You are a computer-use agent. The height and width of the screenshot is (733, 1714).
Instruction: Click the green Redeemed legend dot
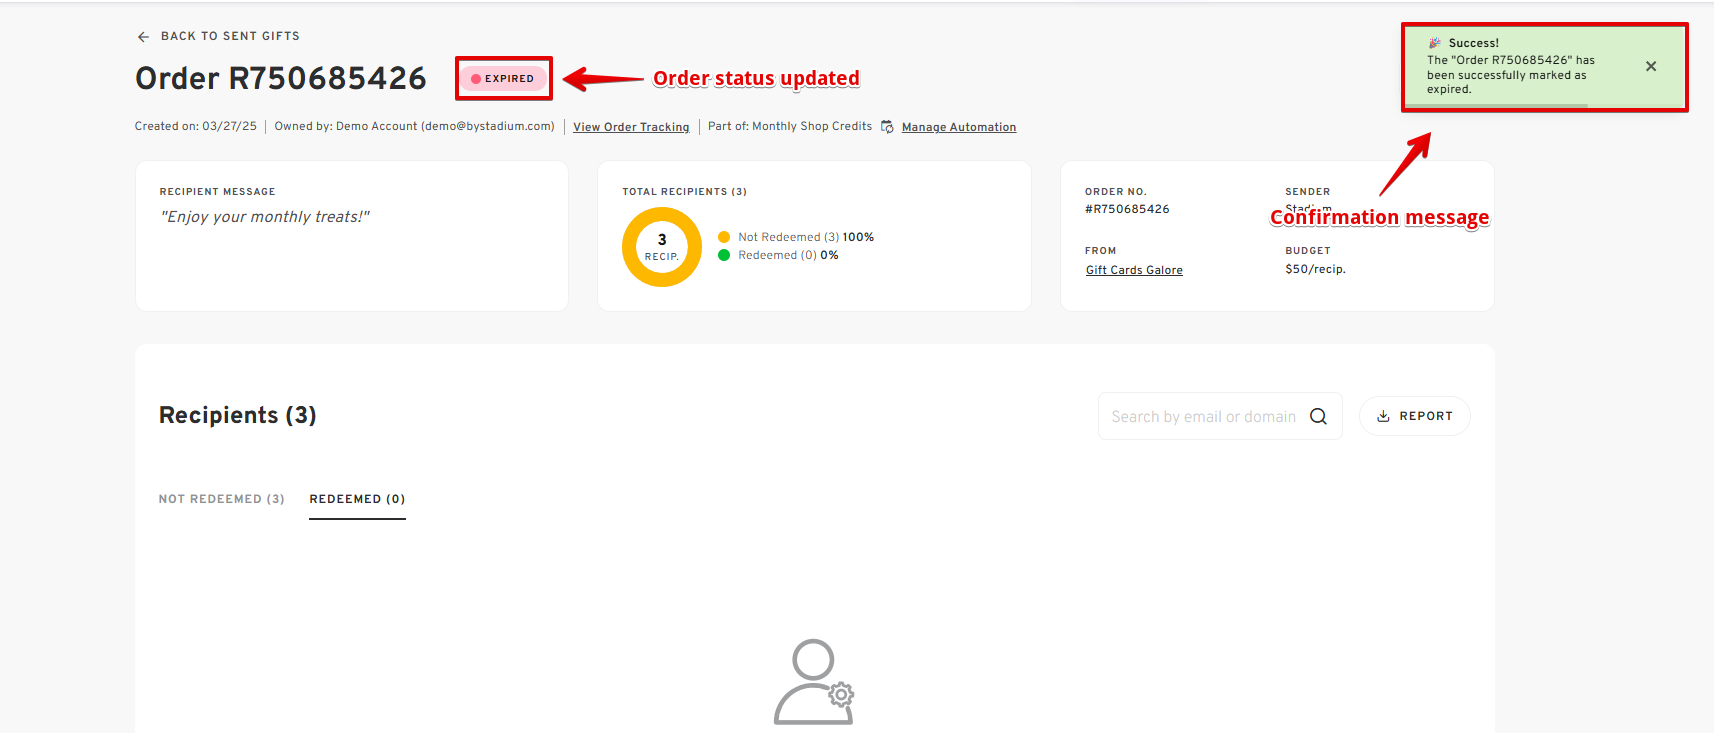pyautogui.click(x=724, y=255)
